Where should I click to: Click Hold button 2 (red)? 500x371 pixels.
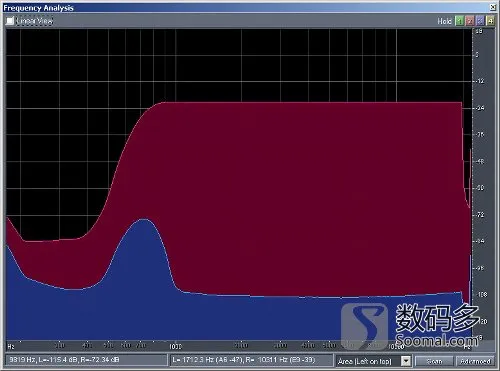pos(470,21)
